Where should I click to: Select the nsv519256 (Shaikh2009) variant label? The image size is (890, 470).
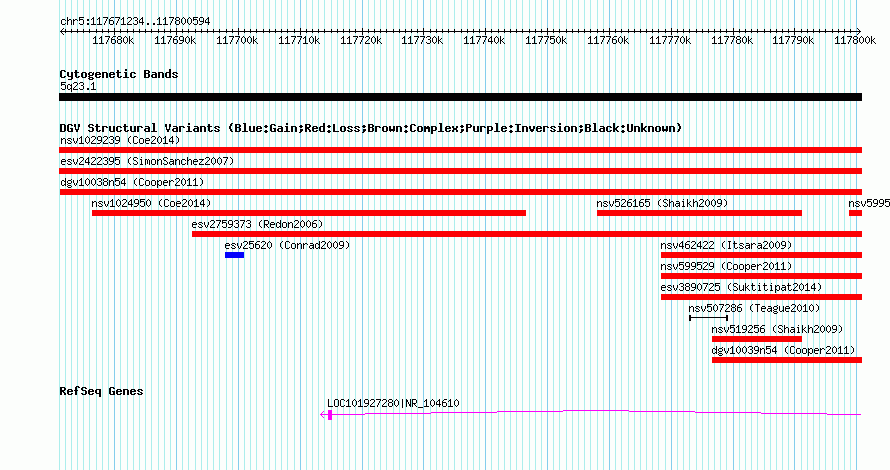777,329
